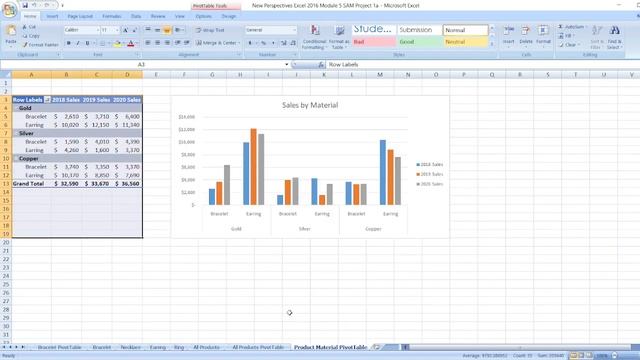Apply percent style number format

(x=264, y=43)
